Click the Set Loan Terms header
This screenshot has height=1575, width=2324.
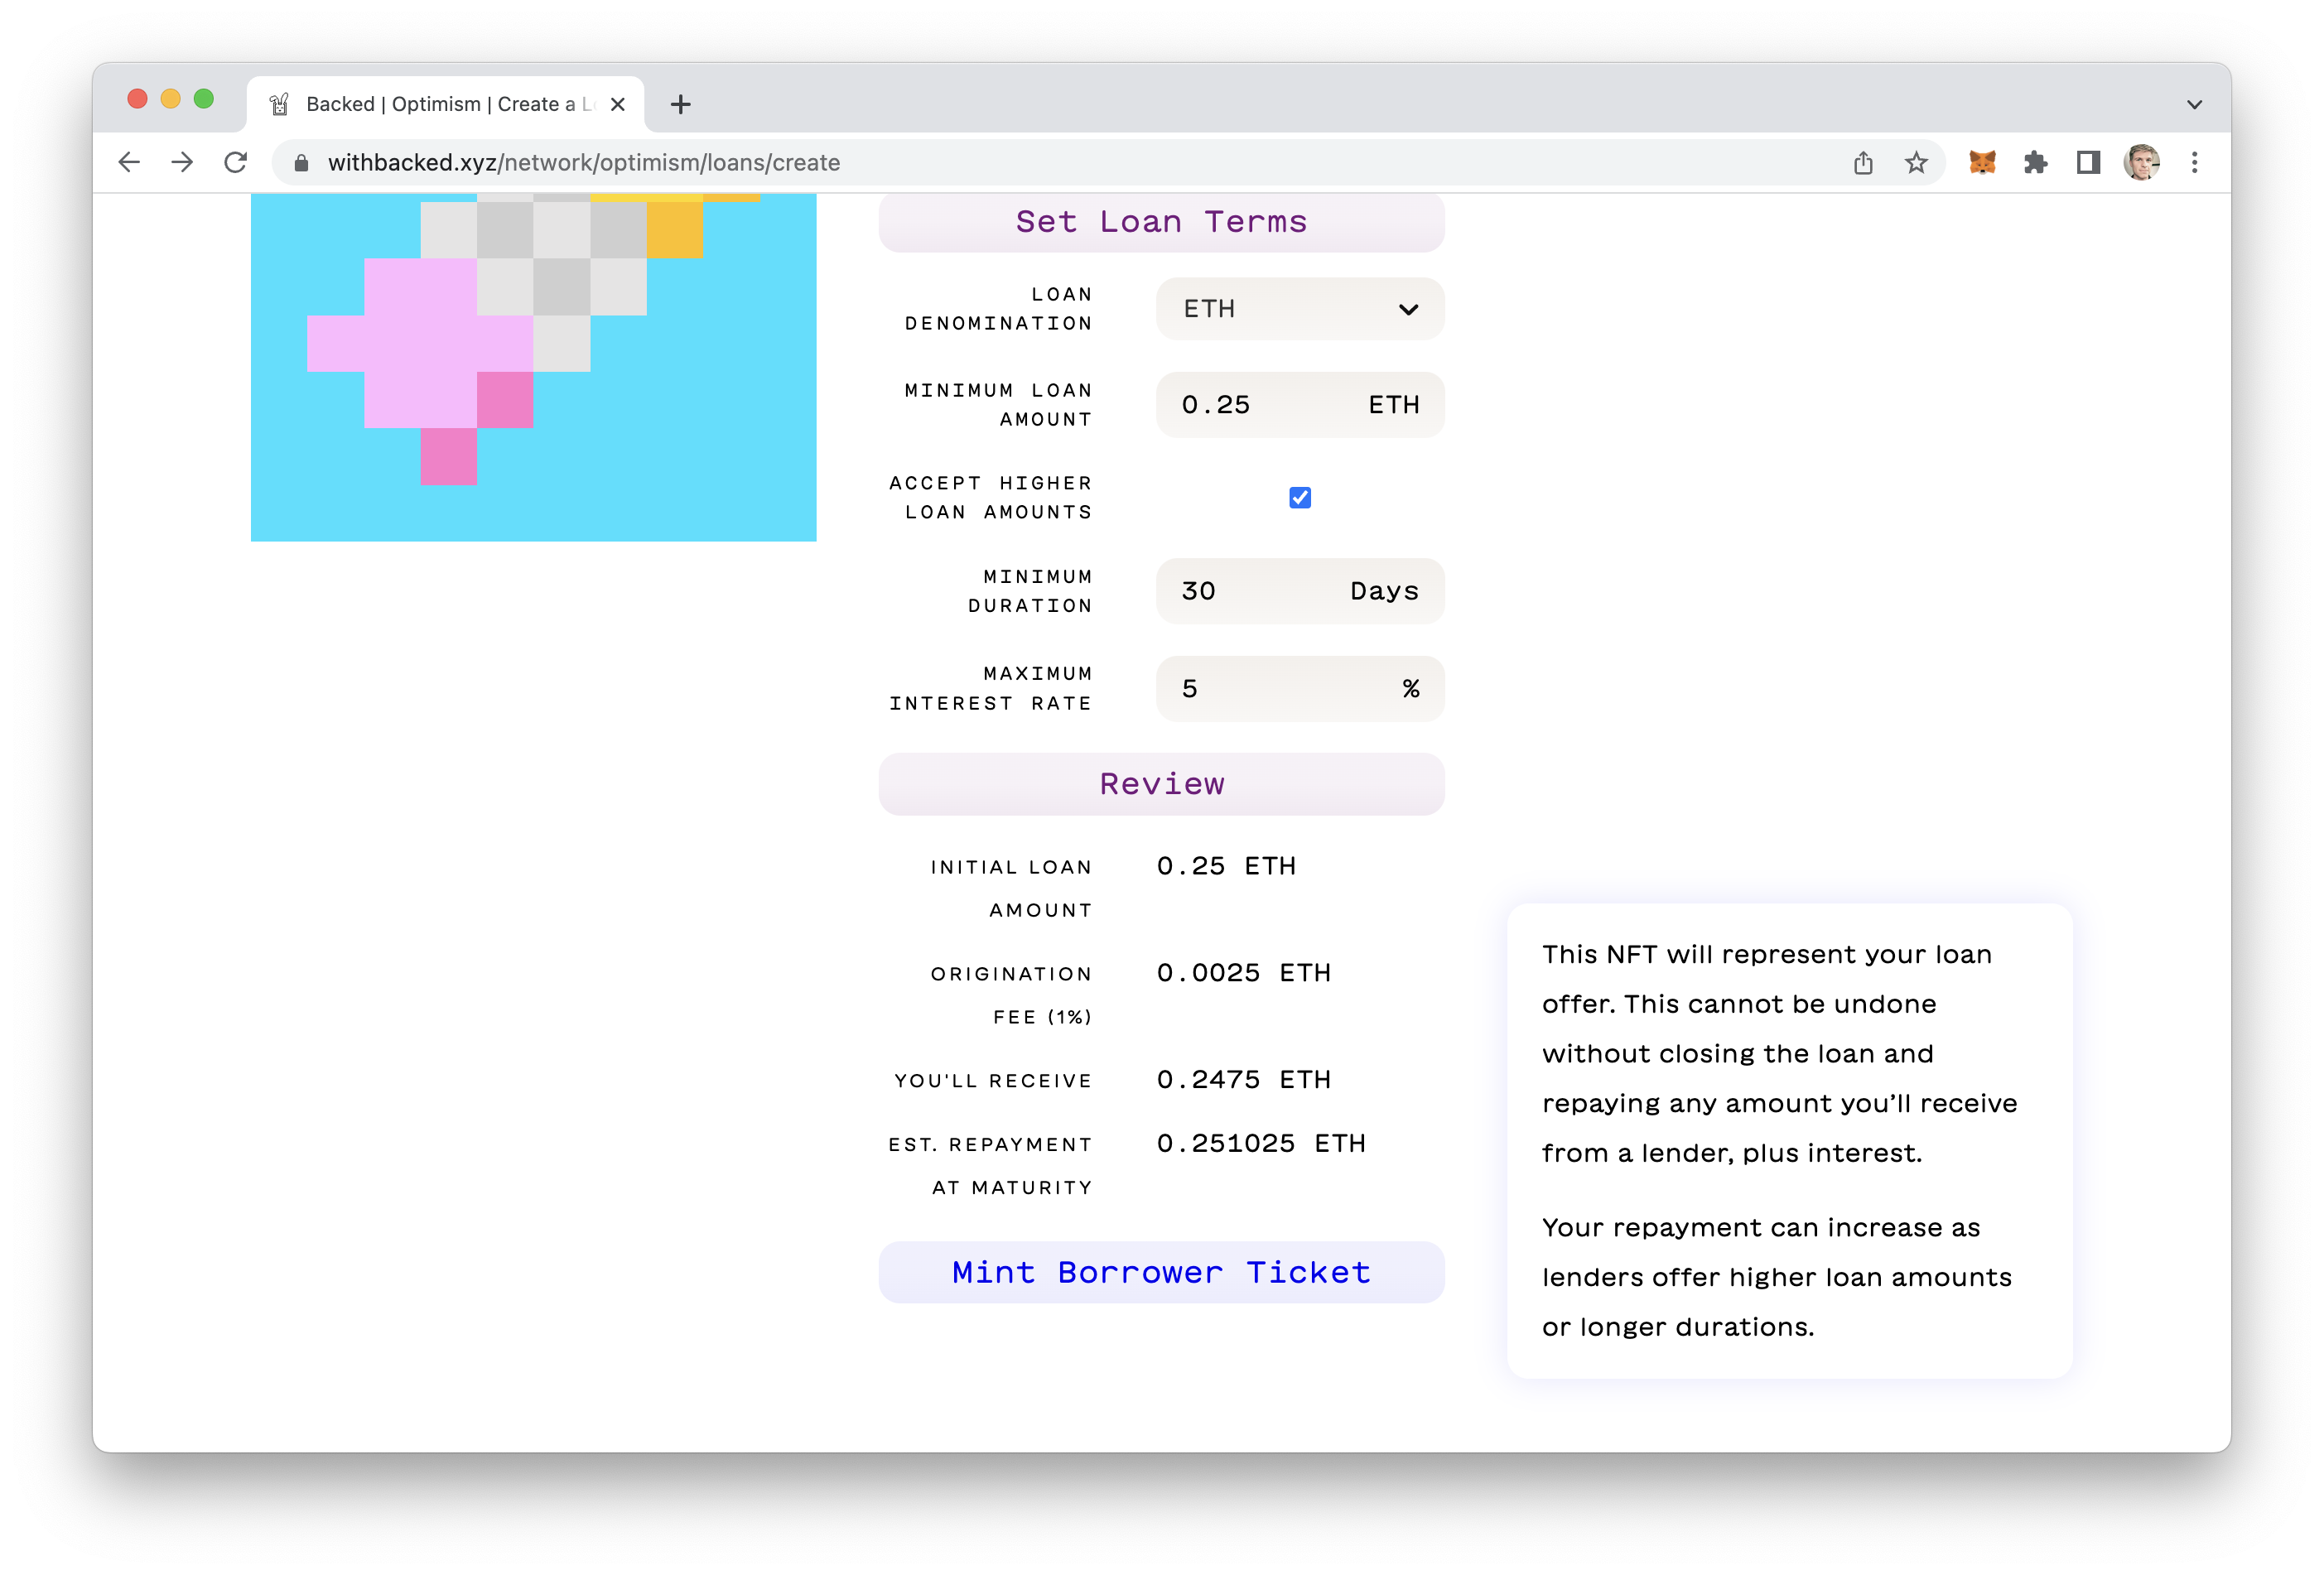(1161, 222)
